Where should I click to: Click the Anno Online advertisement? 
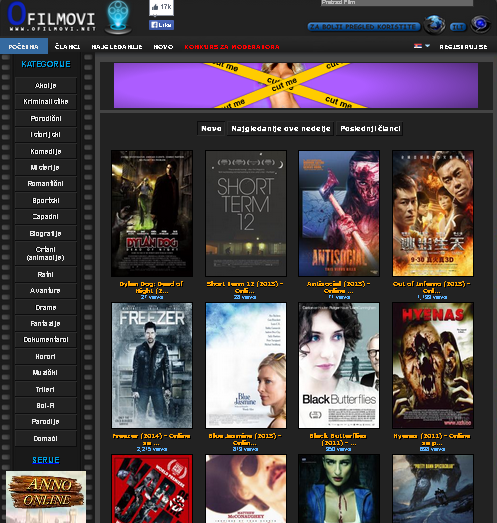click(46, 497)
